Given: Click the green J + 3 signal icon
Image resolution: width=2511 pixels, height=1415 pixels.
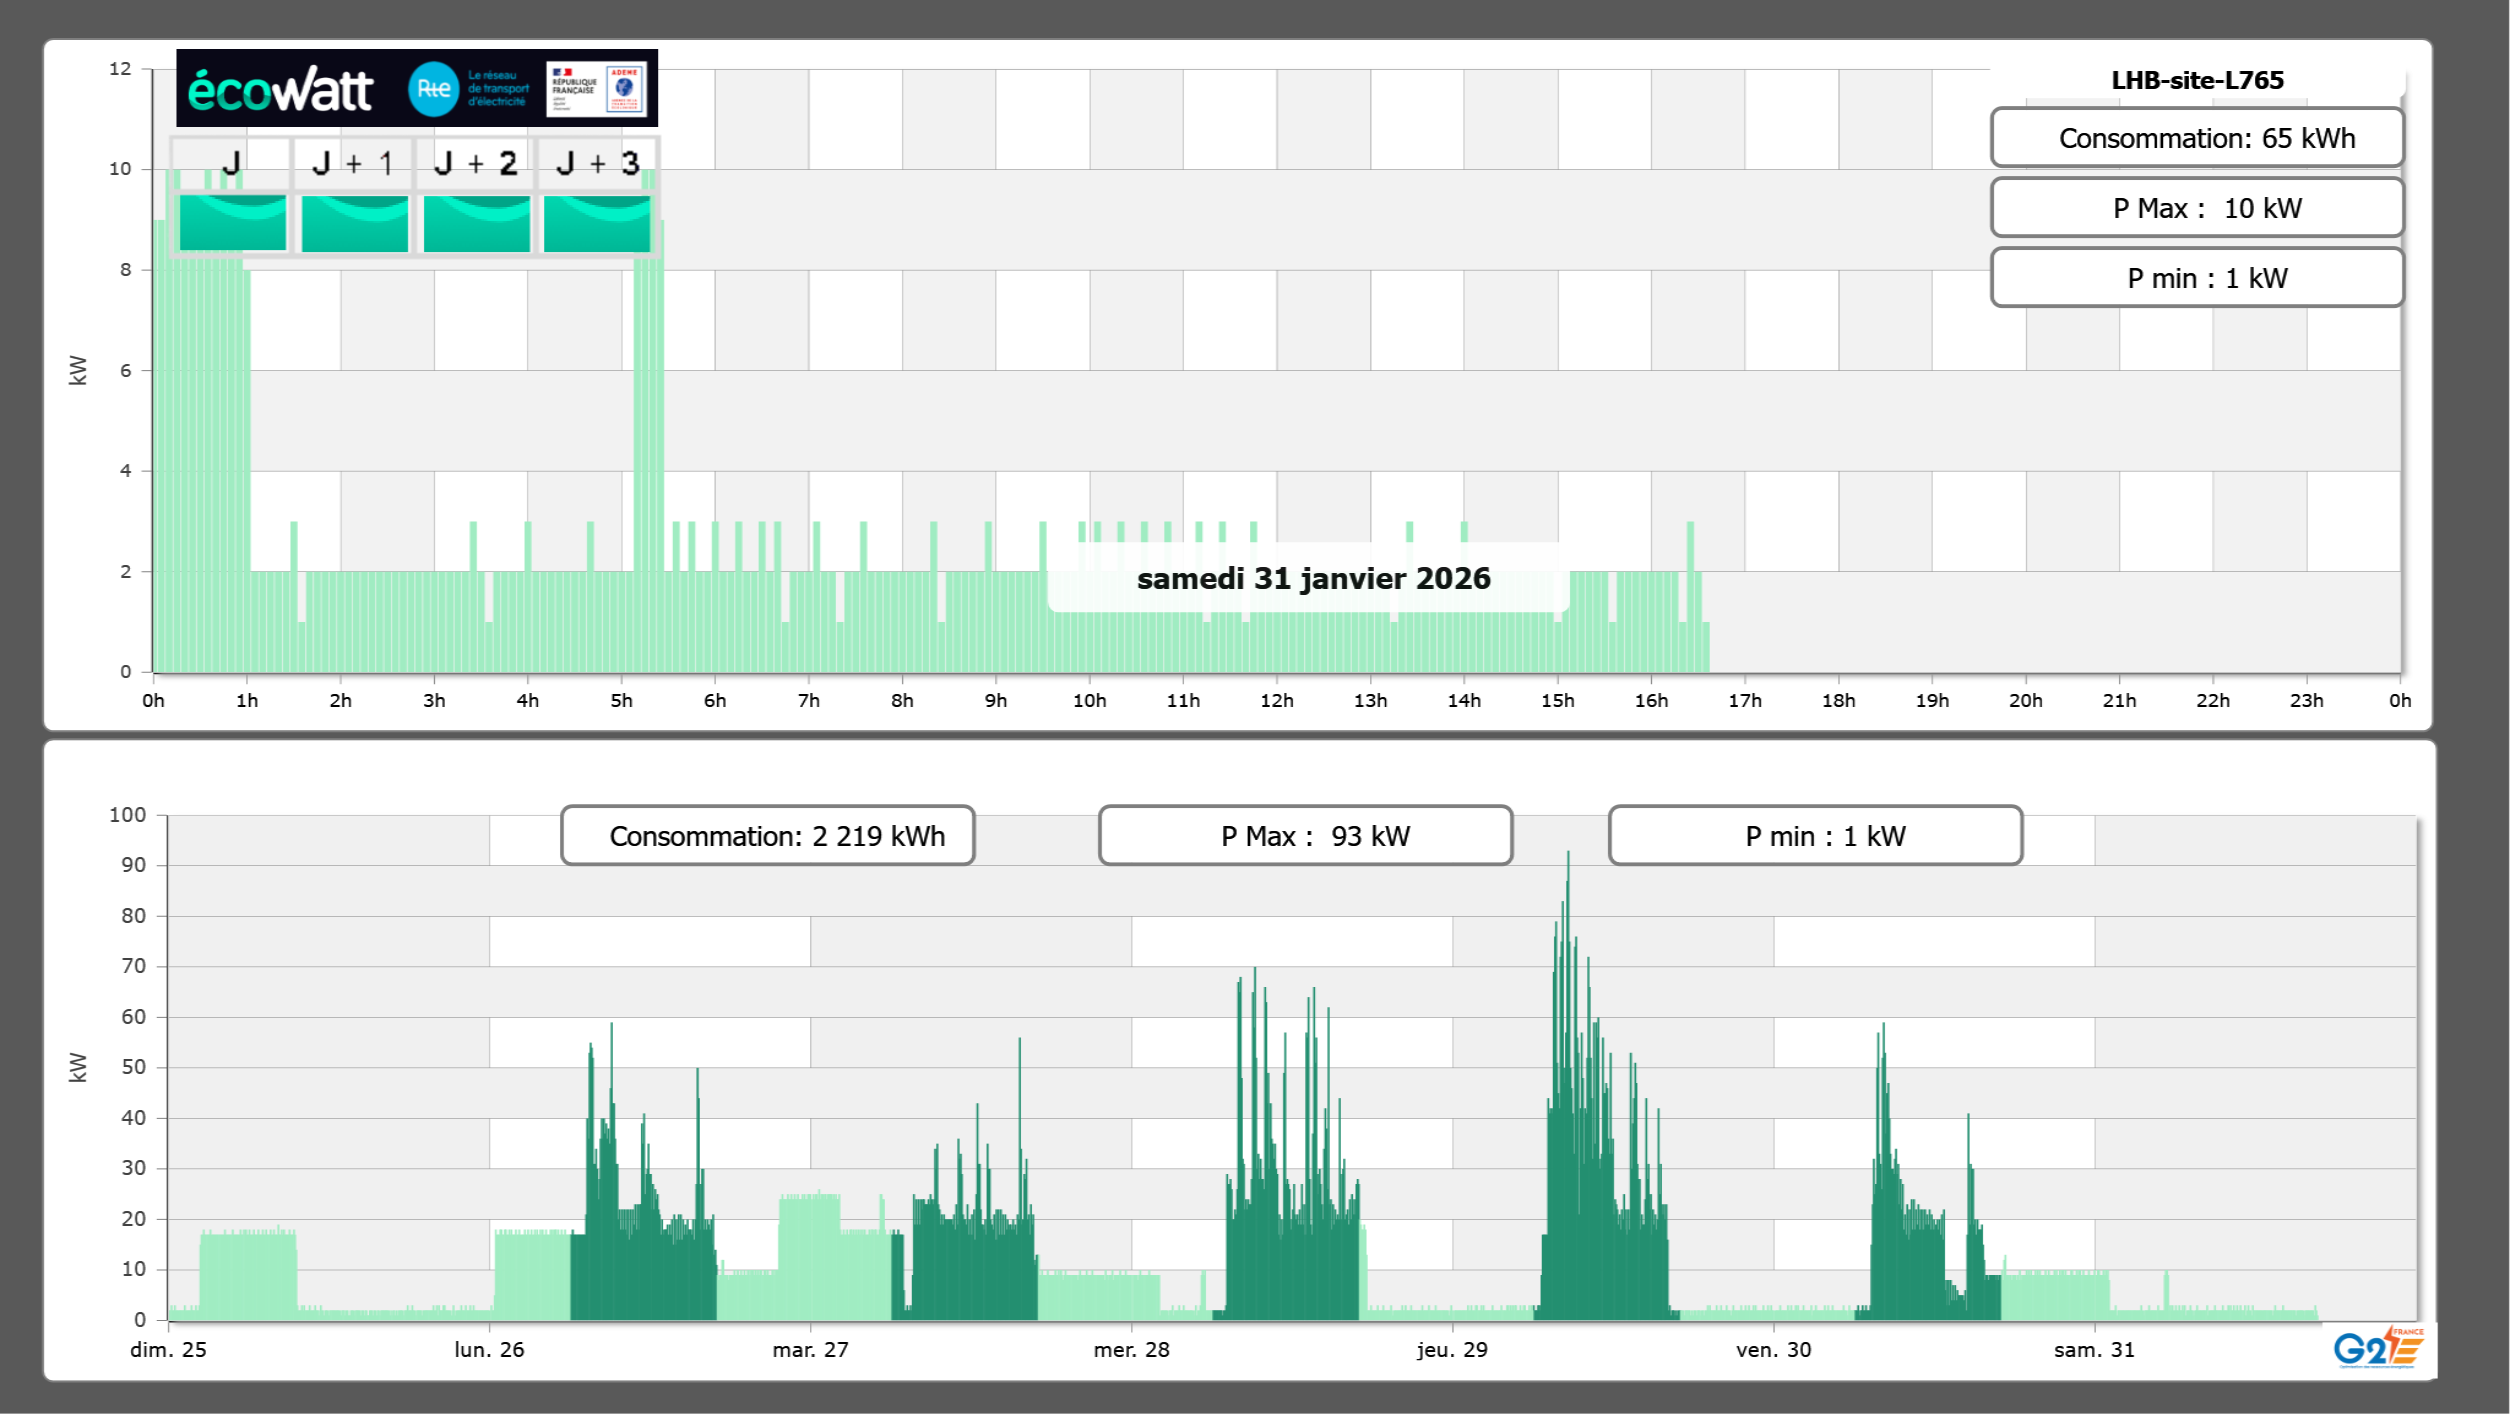Looking at the screenshot, I should 597,223.
